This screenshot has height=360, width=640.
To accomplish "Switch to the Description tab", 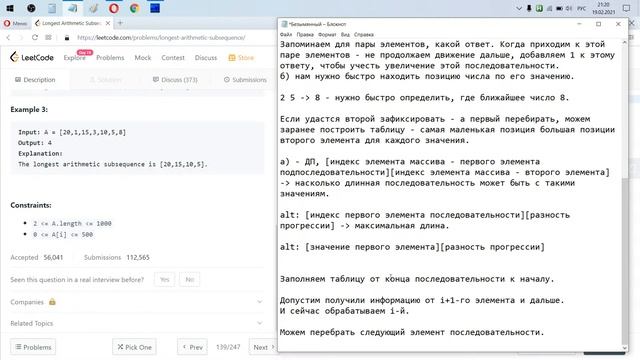I will tap(35, 80).
